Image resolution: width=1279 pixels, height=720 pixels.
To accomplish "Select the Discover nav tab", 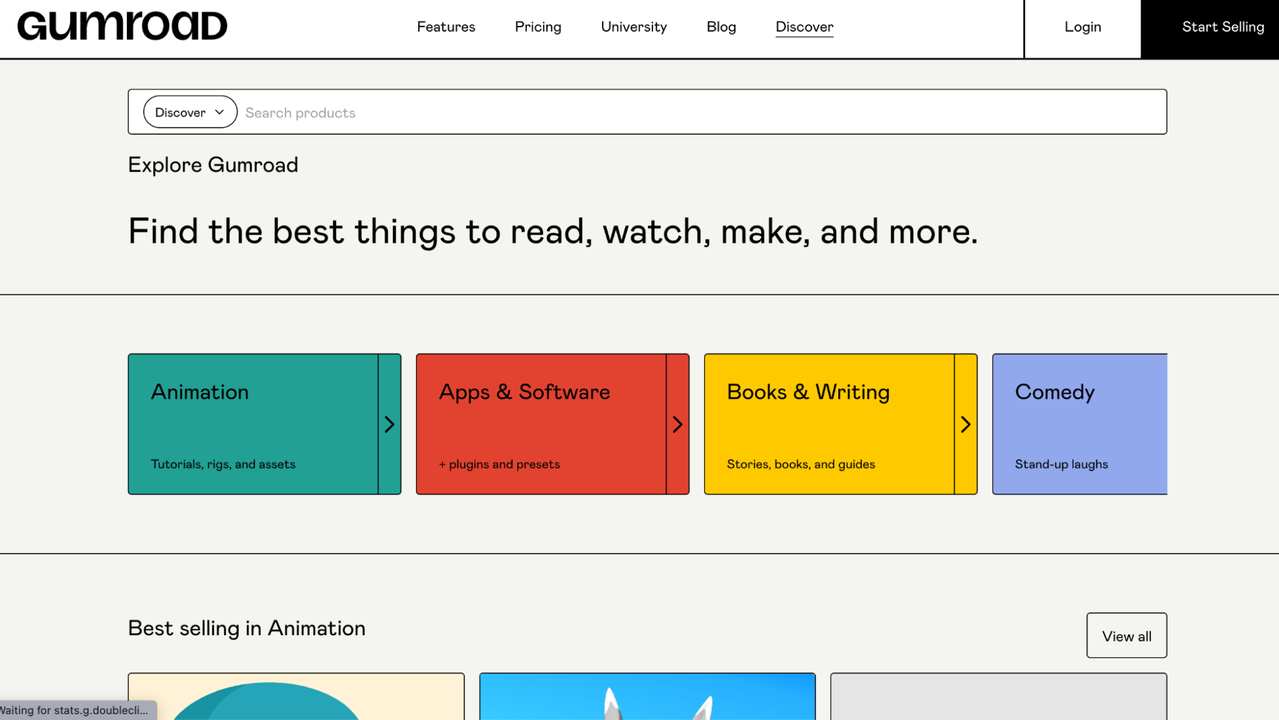I will pos(804,27).
